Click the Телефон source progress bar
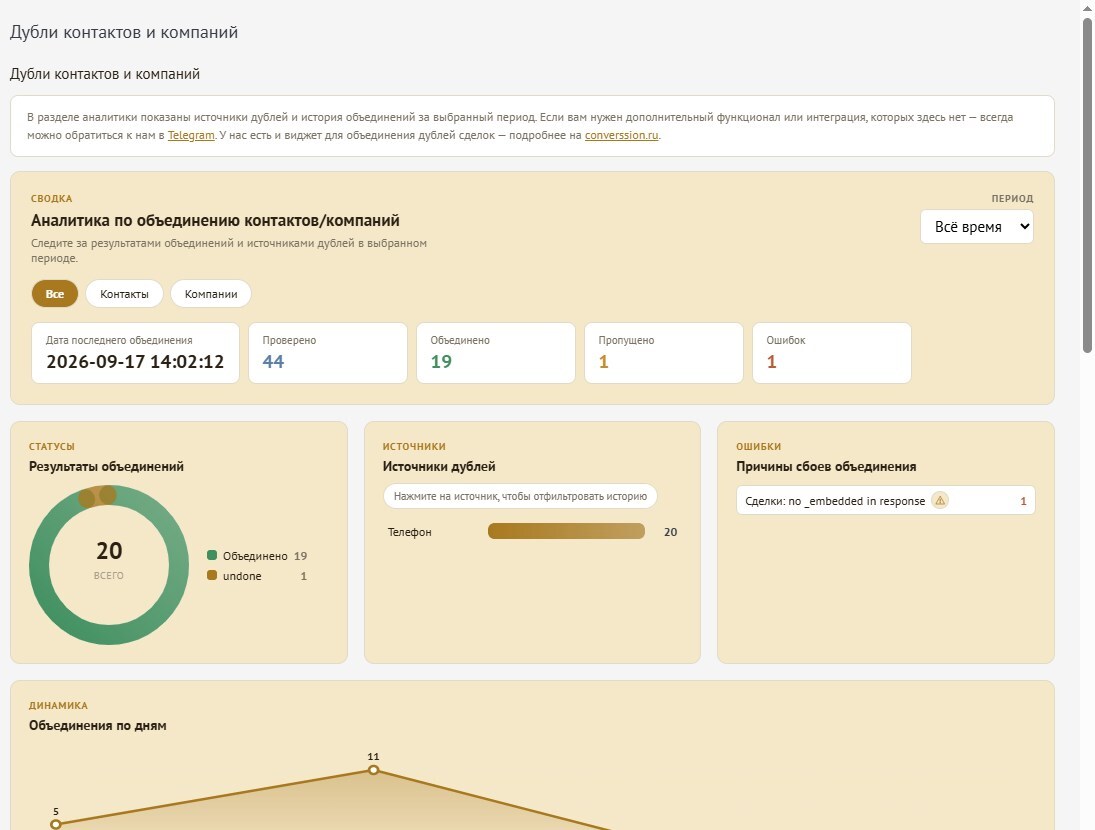The width and height of the screenshot is (1095, 830). click(566, 531)
